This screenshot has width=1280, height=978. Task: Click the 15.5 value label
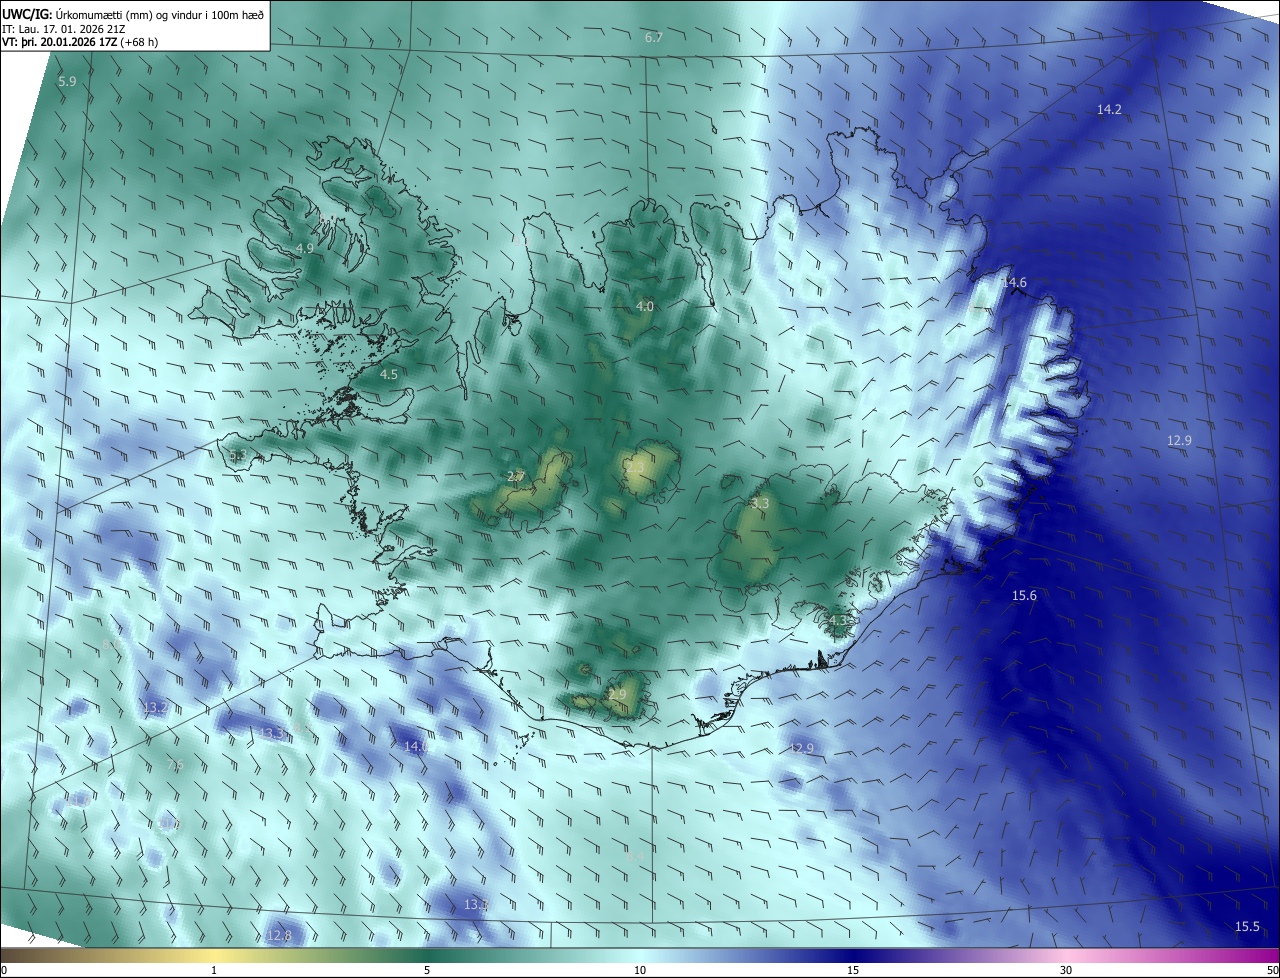1247,927
